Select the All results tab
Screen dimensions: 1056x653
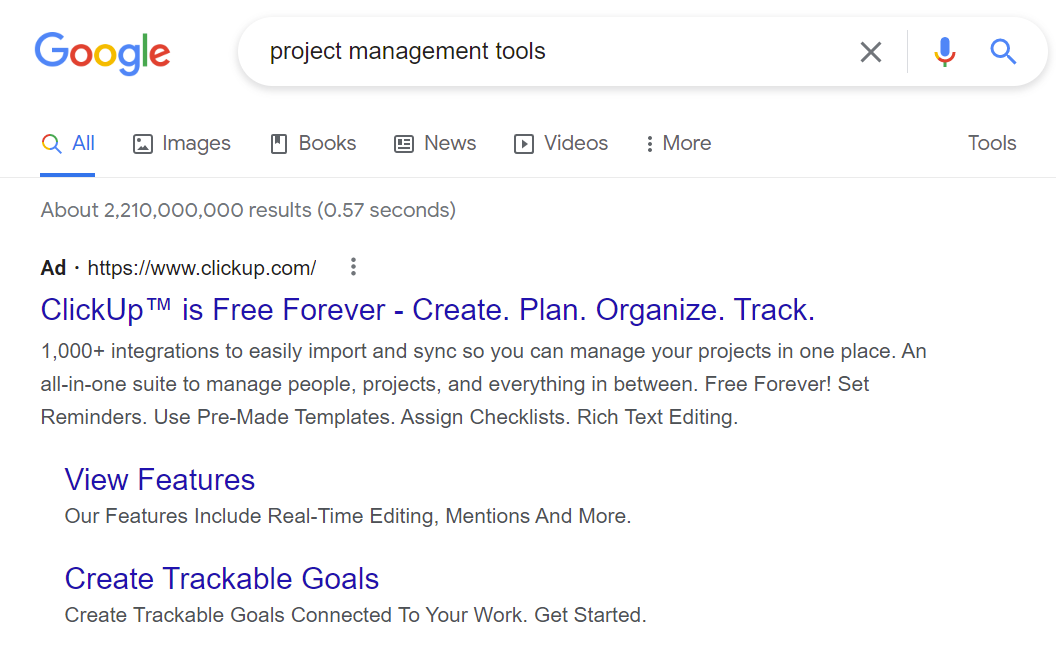[68, 143]
